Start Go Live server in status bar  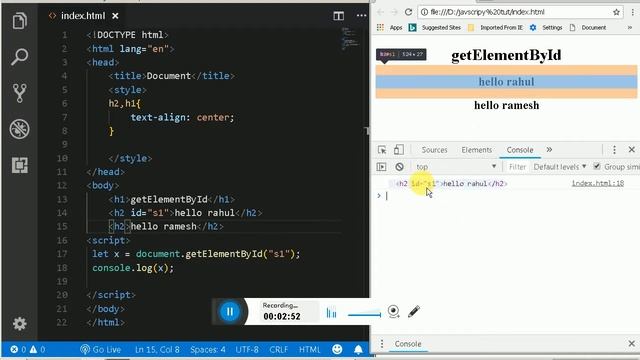point(101,350)
